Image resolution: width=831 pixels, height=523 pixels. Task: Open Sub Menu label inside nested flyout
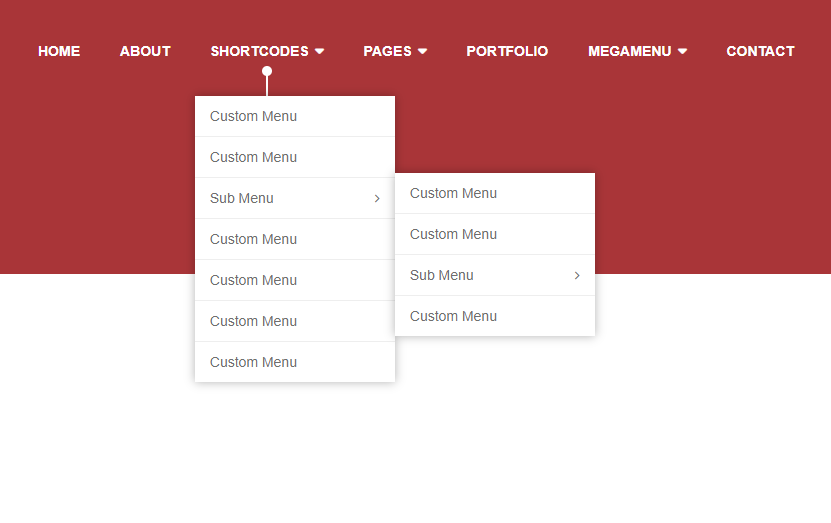442,276
